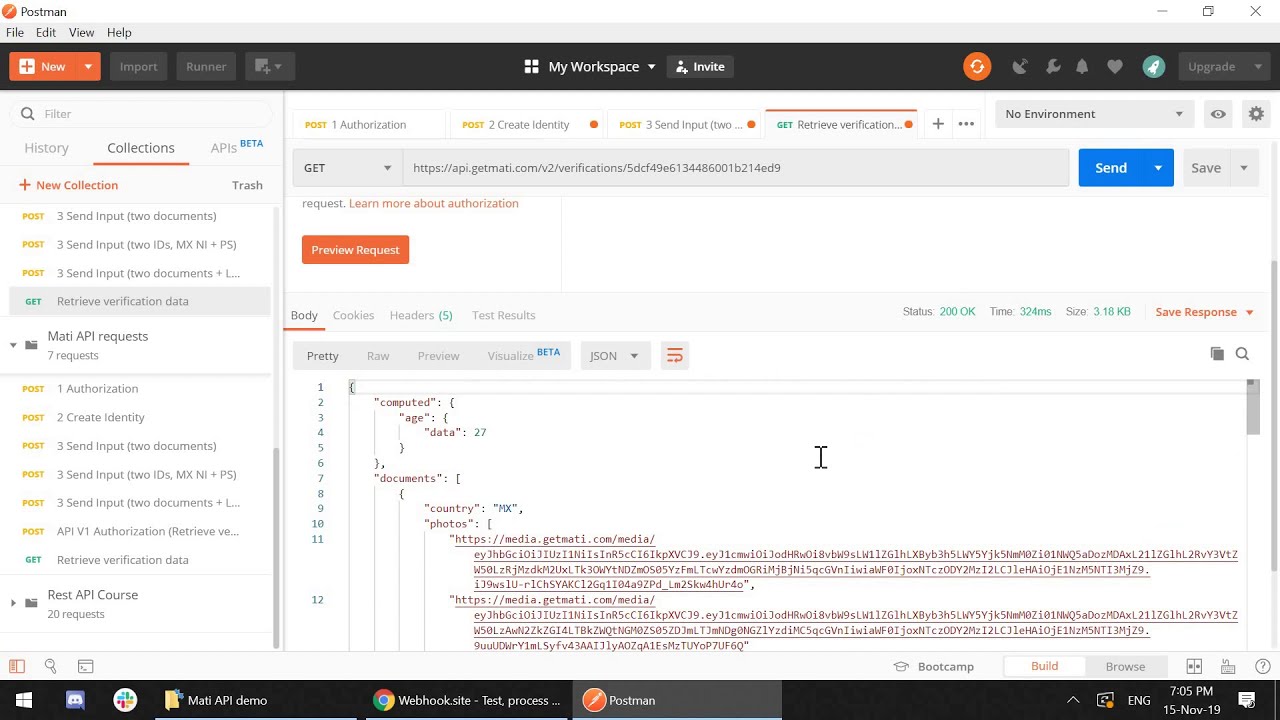This screenshot has width=1280, height=720.
Task: Open Upgrade dropdown
Action: (1225, 67)
